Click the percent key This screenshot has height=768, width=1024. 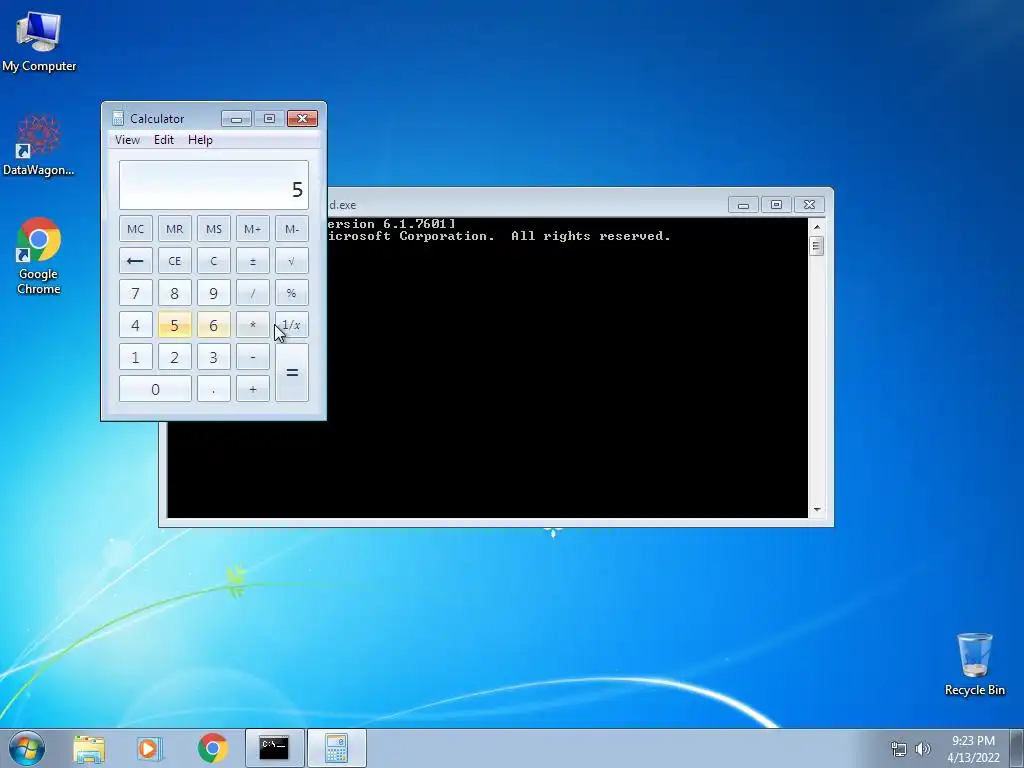coord(292,293)
